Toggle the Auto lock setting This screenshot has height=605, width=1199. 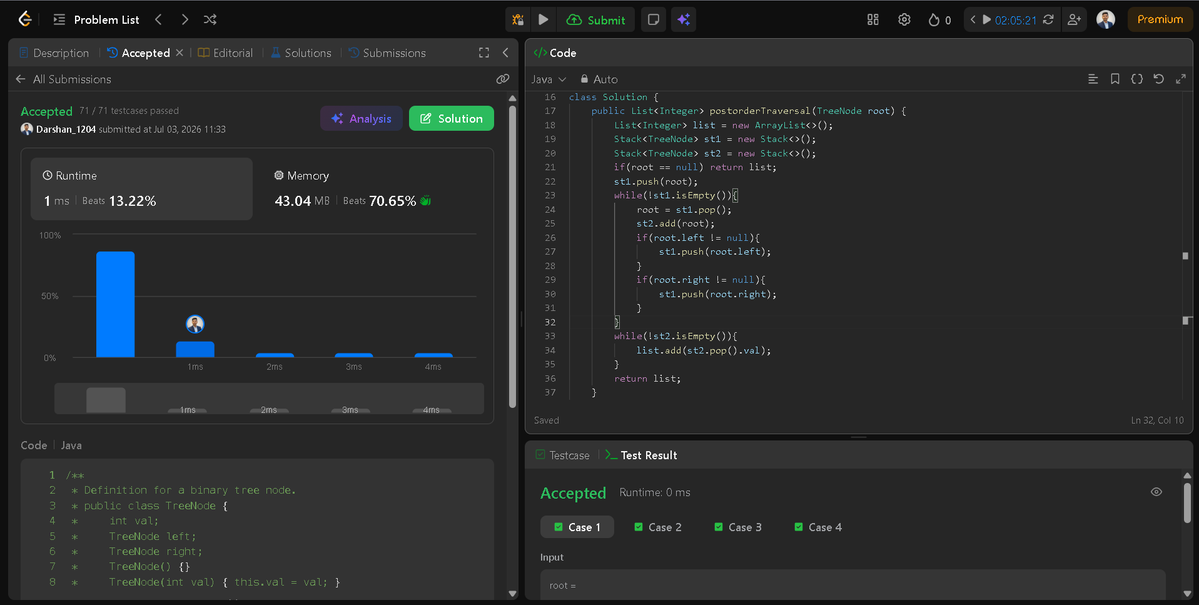pos(599,79)
